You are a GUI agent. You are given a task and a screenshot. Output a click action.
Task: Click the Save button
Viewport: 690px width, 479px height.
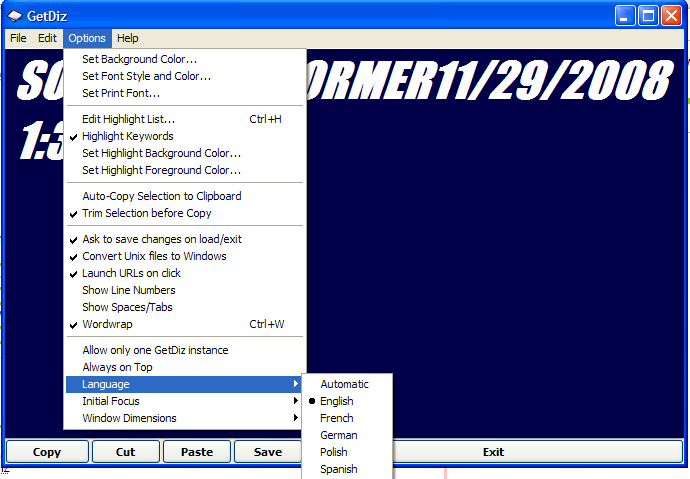tap(268, 452)
